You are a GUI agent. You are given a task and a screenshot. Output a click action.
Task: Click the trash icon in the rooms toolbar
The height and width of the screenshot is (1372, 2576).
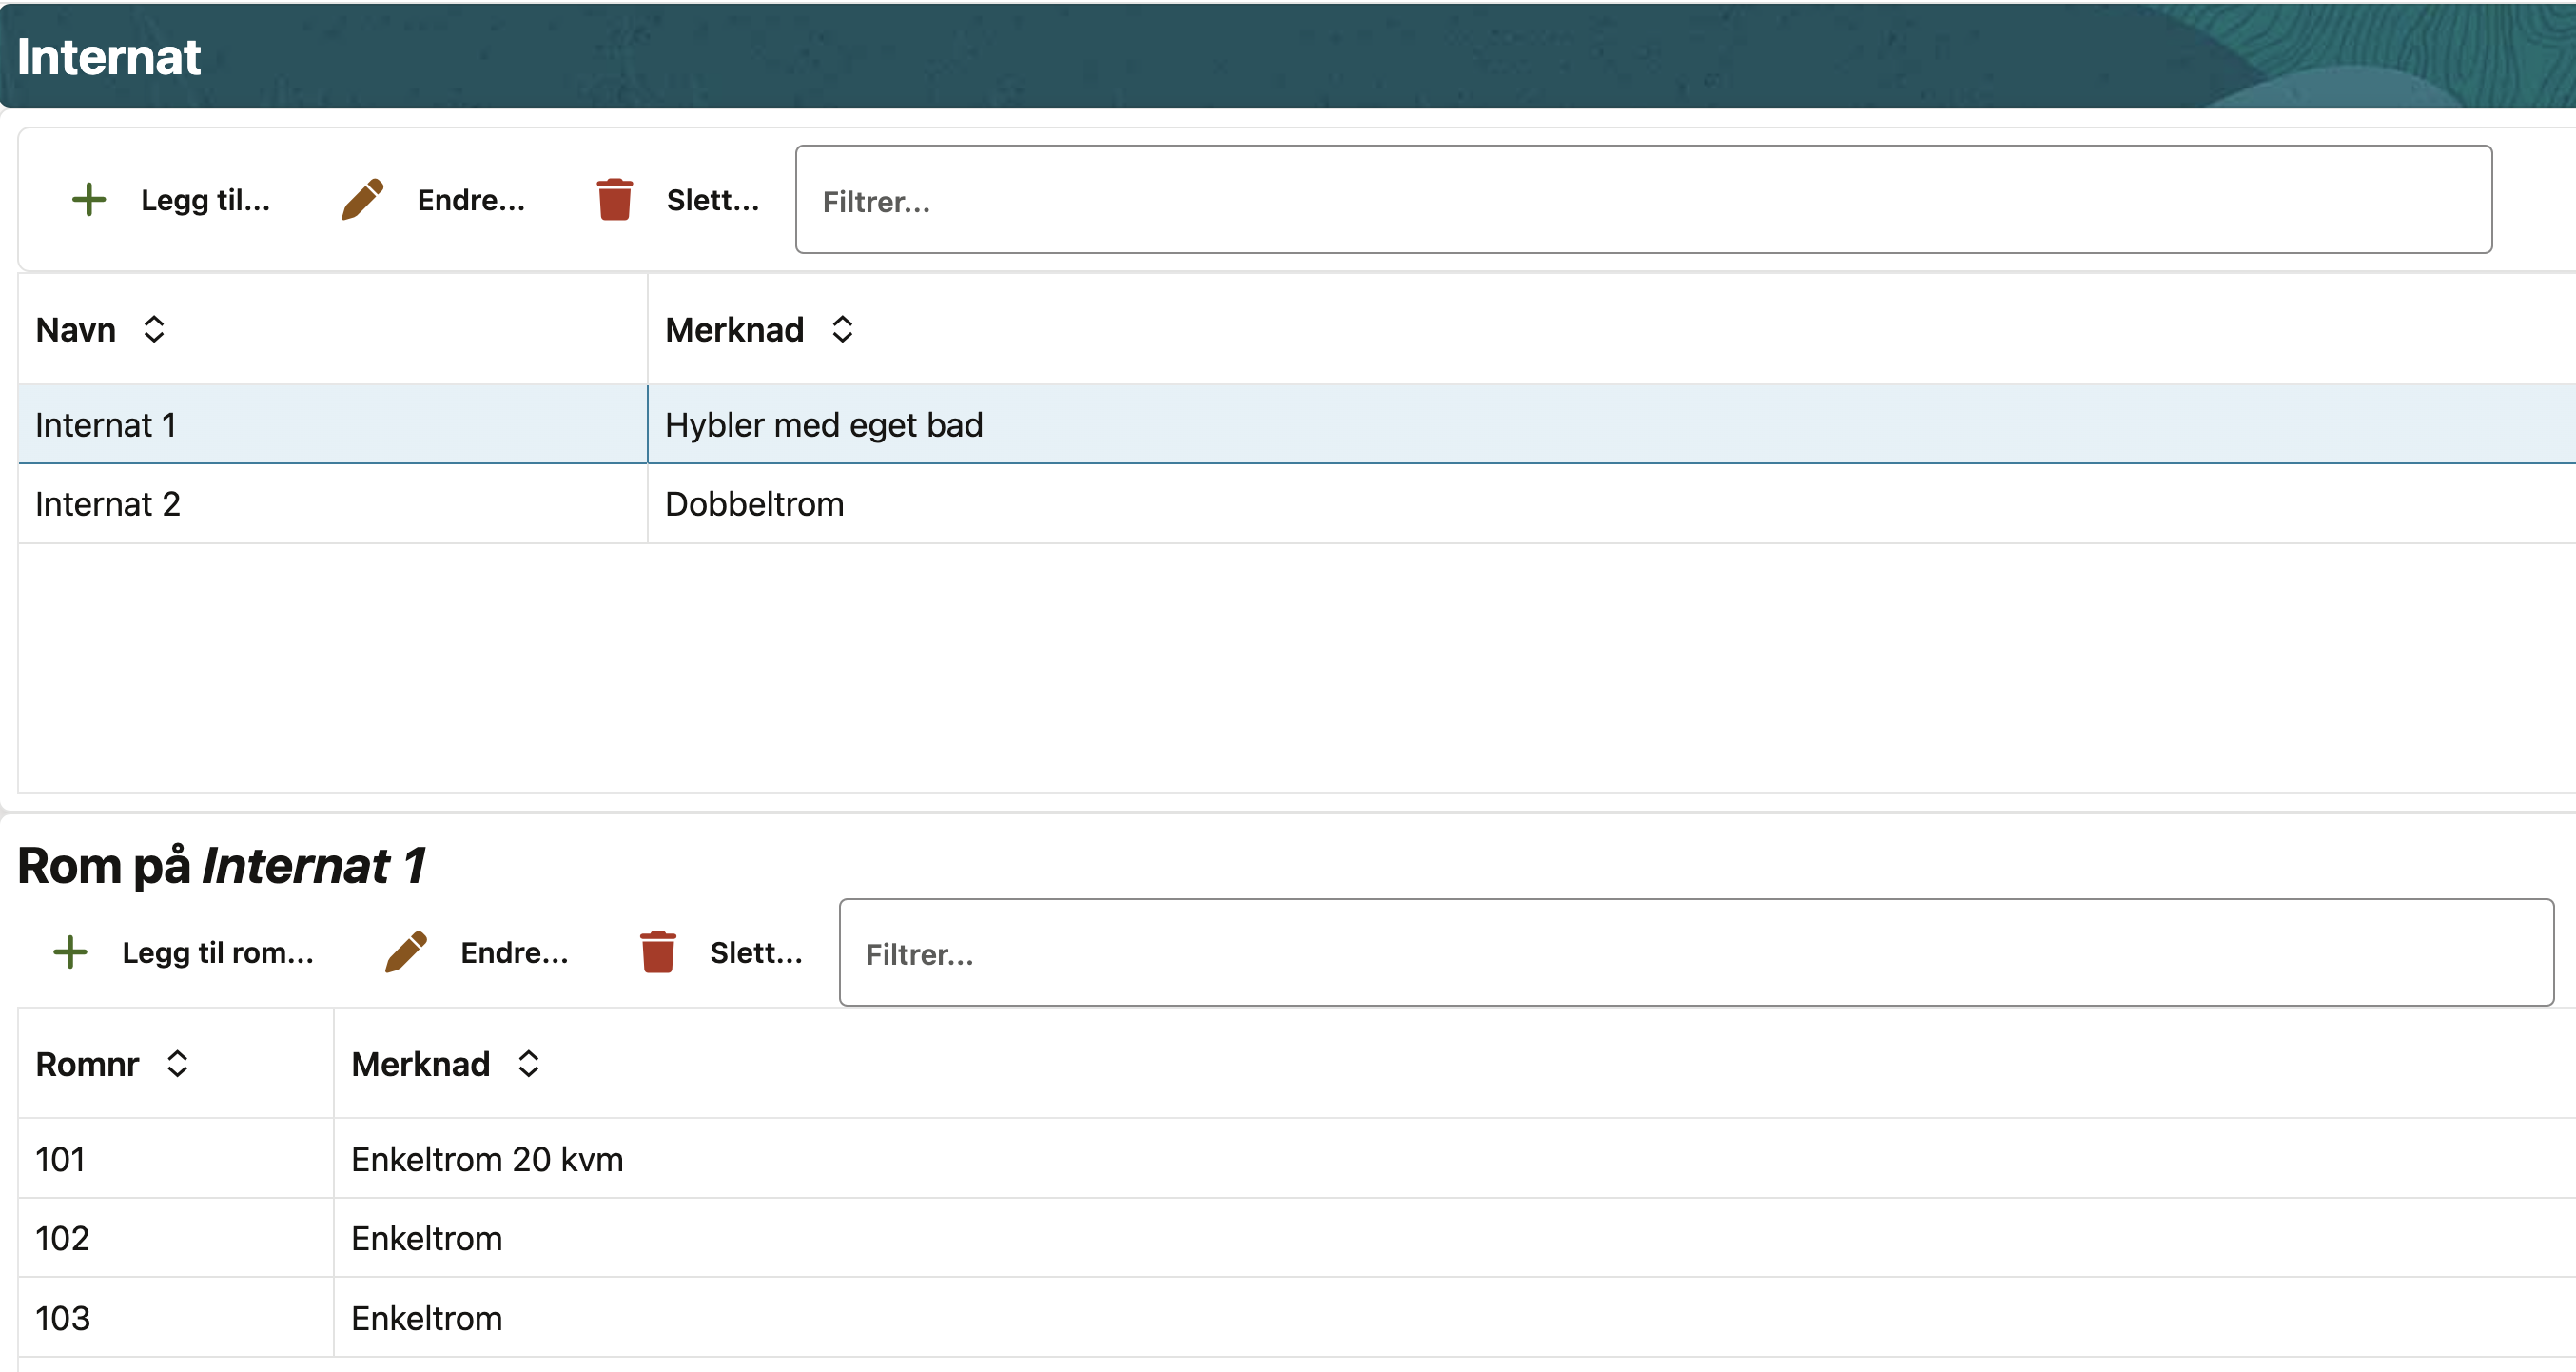(x=657, y=952)
